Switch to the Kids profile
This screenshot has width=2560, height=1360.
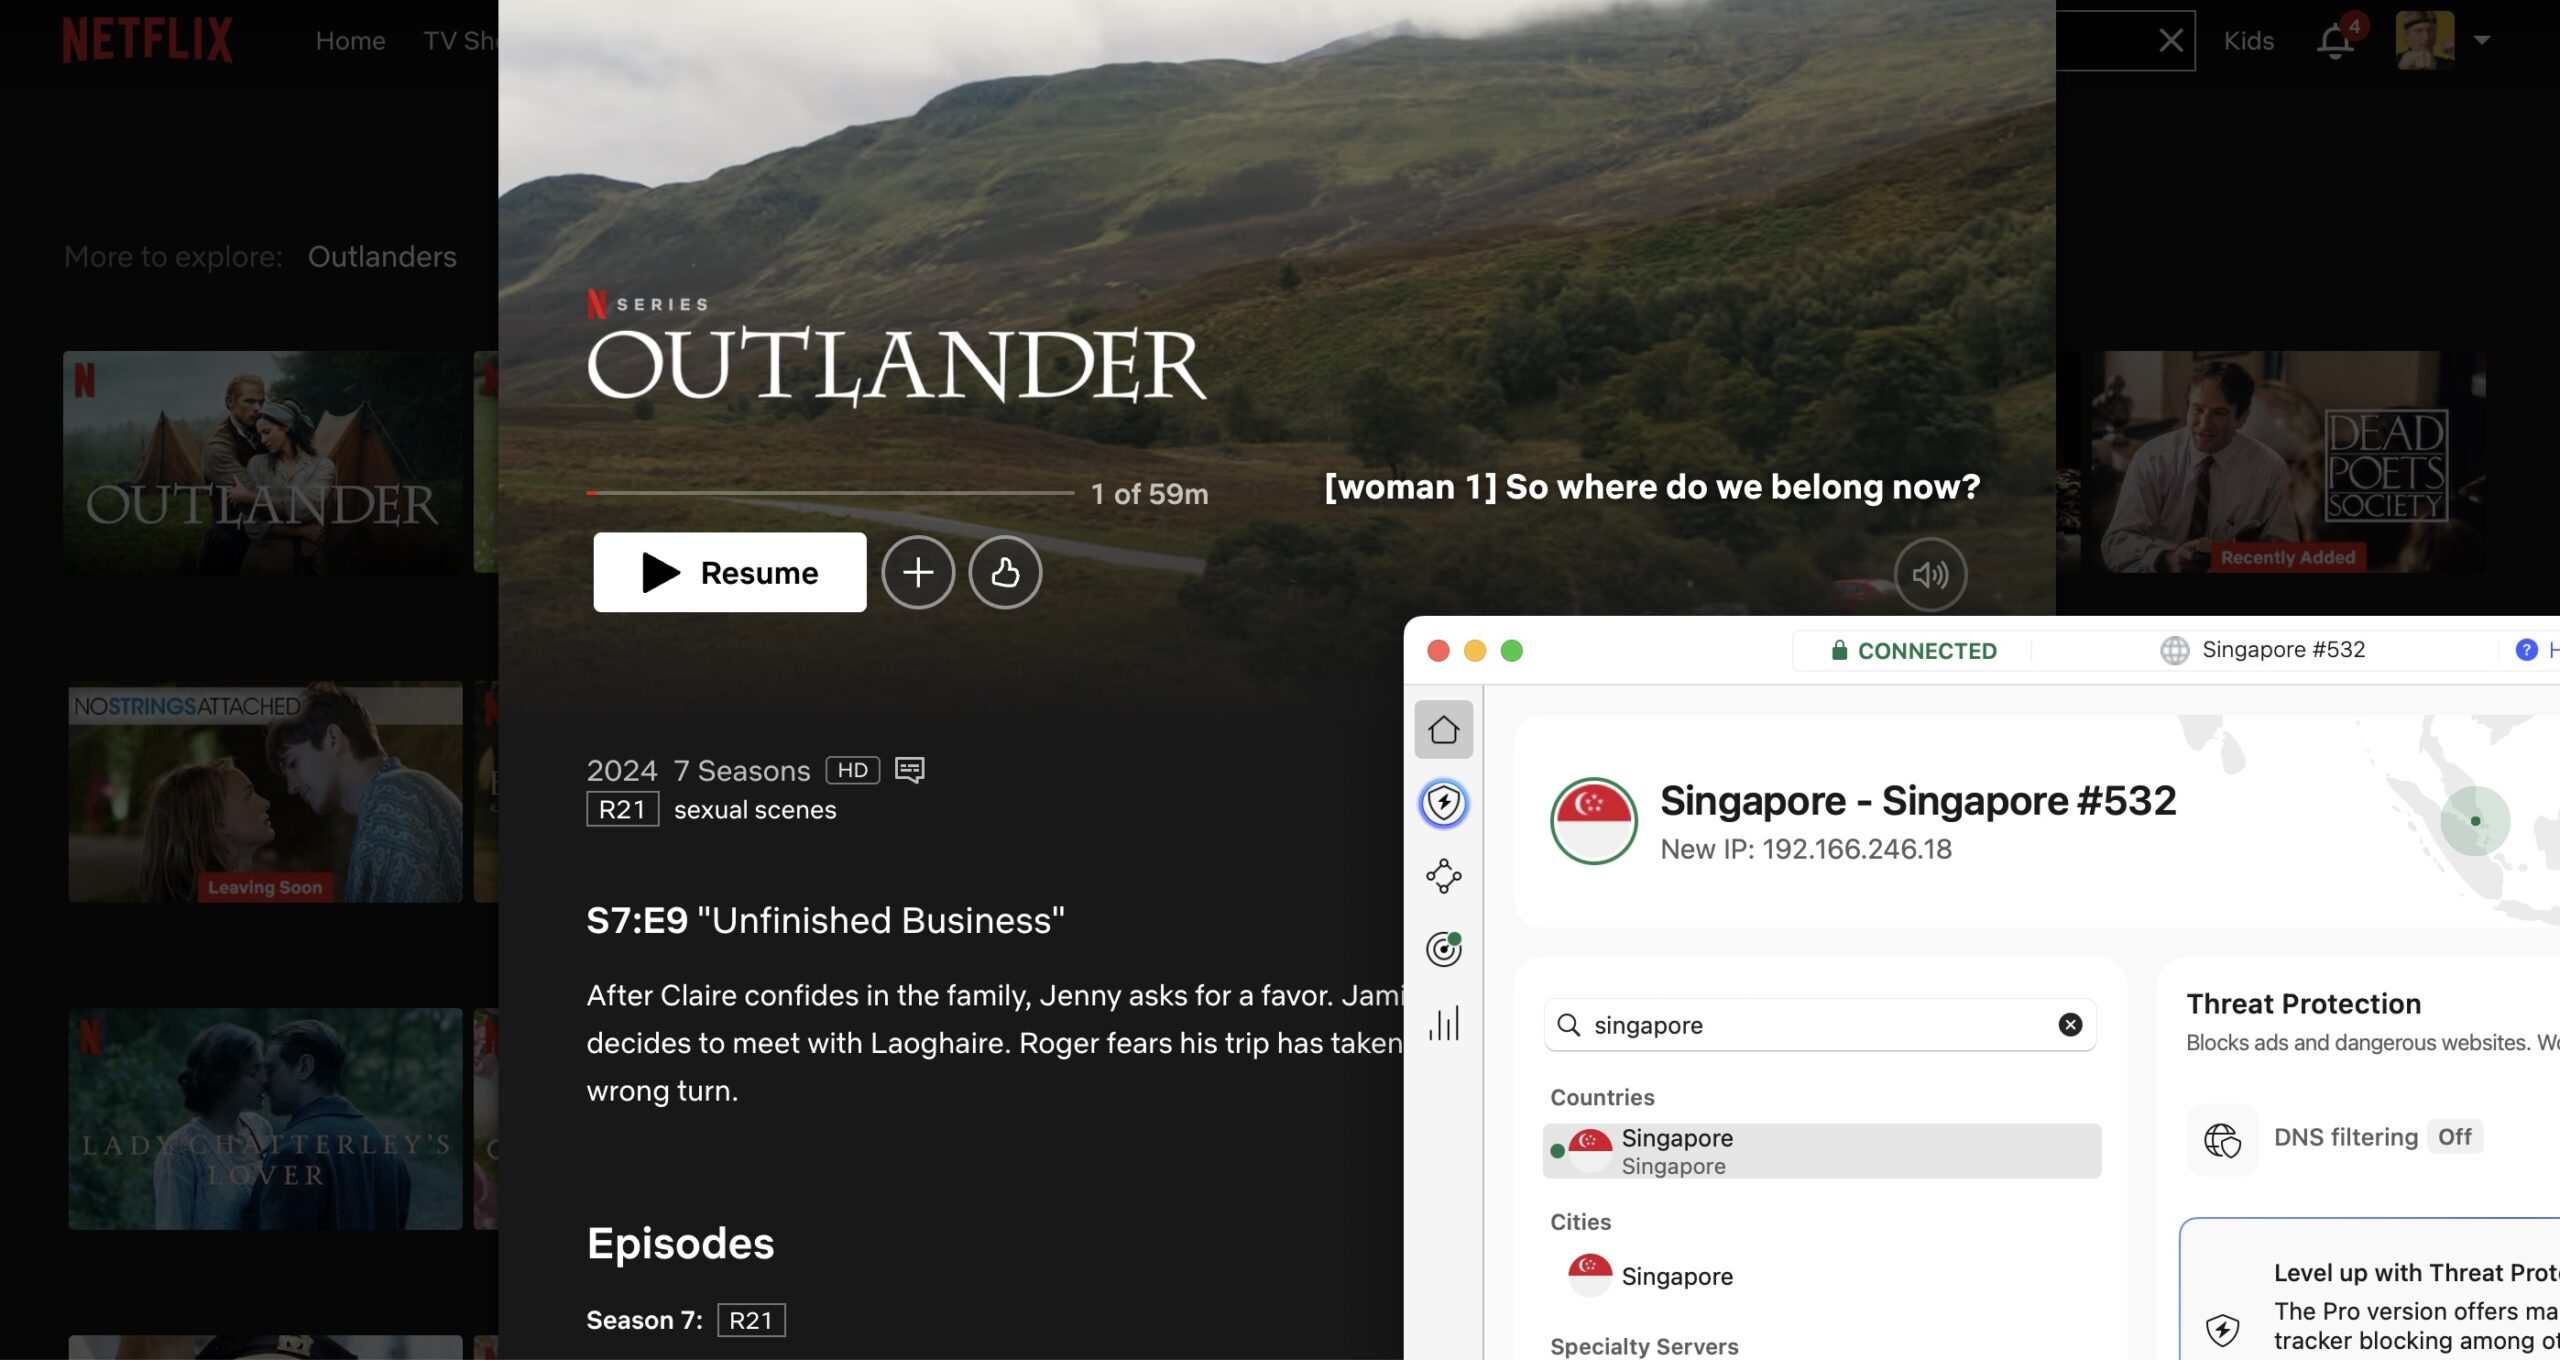[2249, 40]
